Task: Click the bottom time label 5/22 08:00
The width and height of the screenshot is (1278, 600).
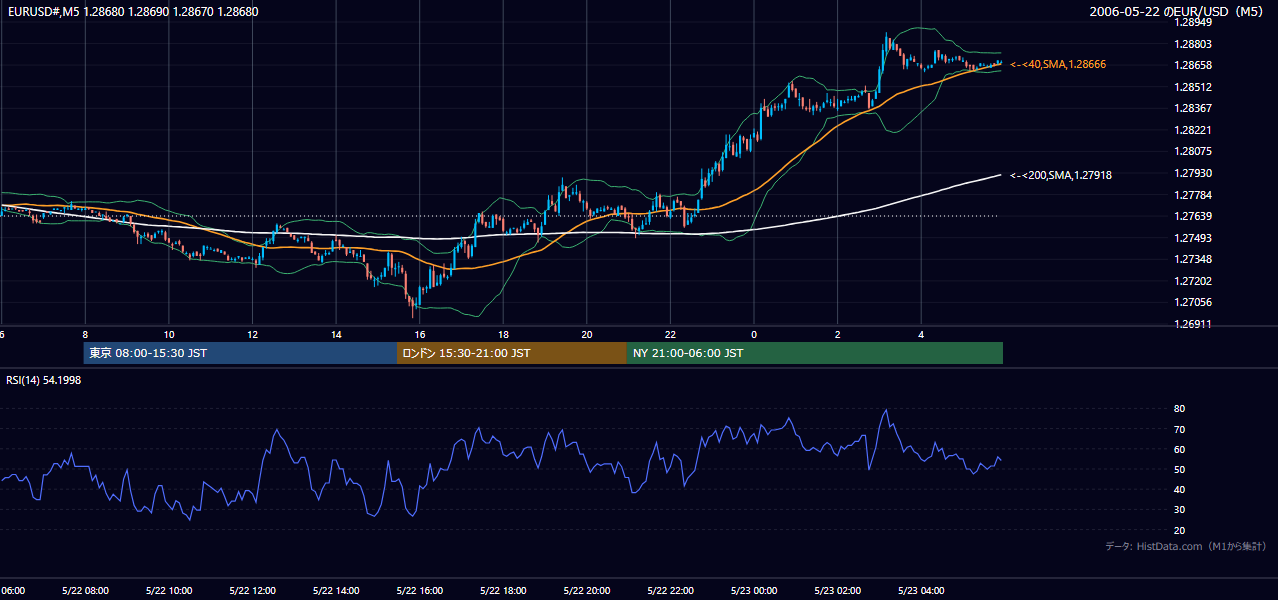Action: coord(84,590)
